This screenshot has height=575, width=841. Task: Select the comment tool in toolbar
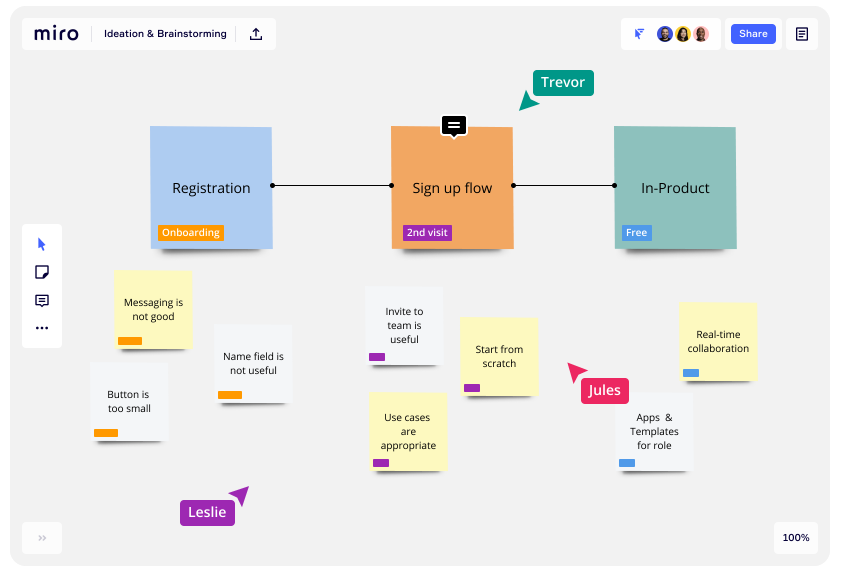click(42, 300)
